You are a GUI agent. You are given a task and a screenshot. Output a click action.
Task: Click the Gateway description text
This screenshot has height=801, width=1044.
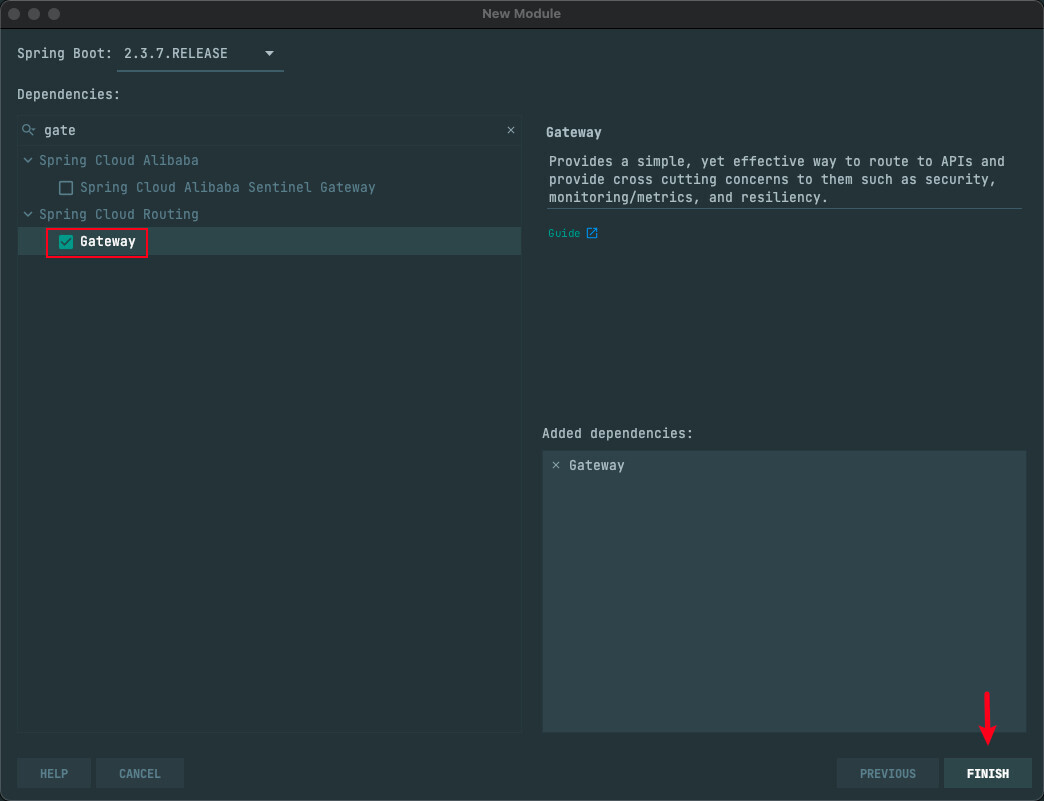[x=776, y=179]
